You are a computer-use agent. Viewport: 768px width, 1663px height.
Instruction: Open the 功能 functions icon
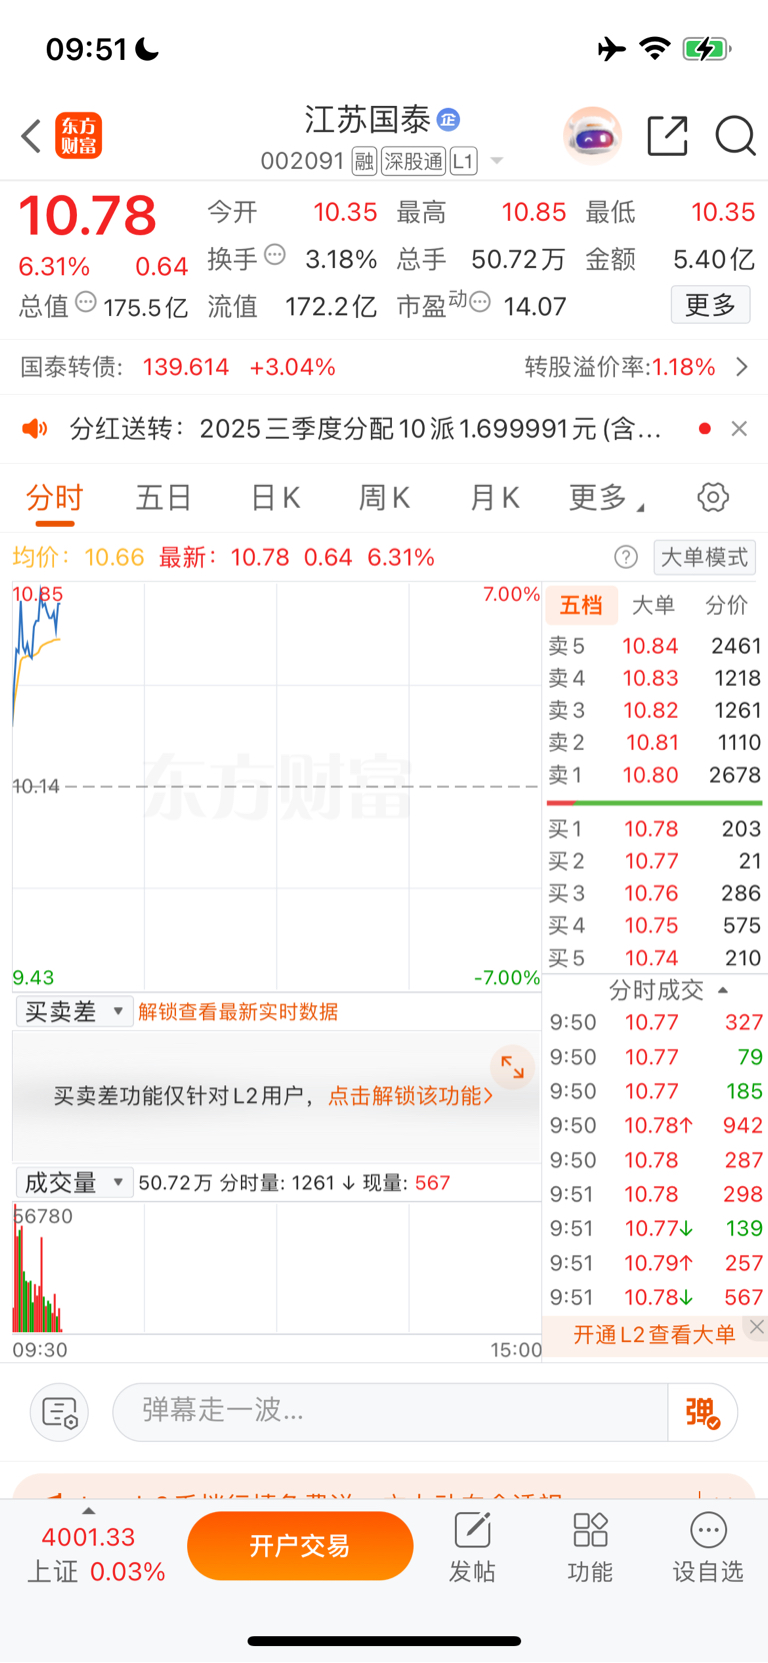(x=590, y=1548)
